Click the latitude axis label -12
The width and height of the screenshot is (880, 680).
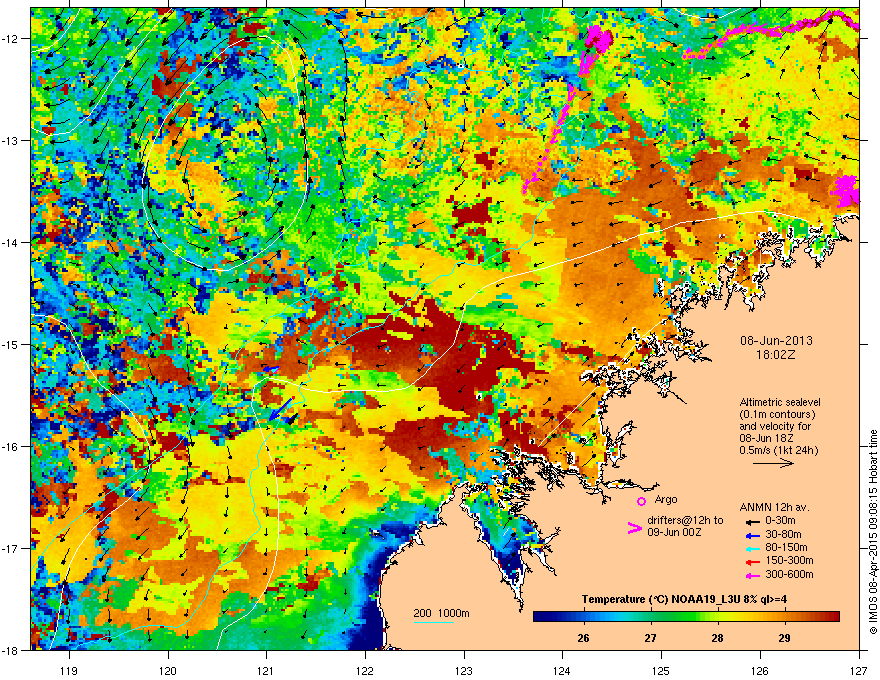pyautogui.click(x=10, y=39)
